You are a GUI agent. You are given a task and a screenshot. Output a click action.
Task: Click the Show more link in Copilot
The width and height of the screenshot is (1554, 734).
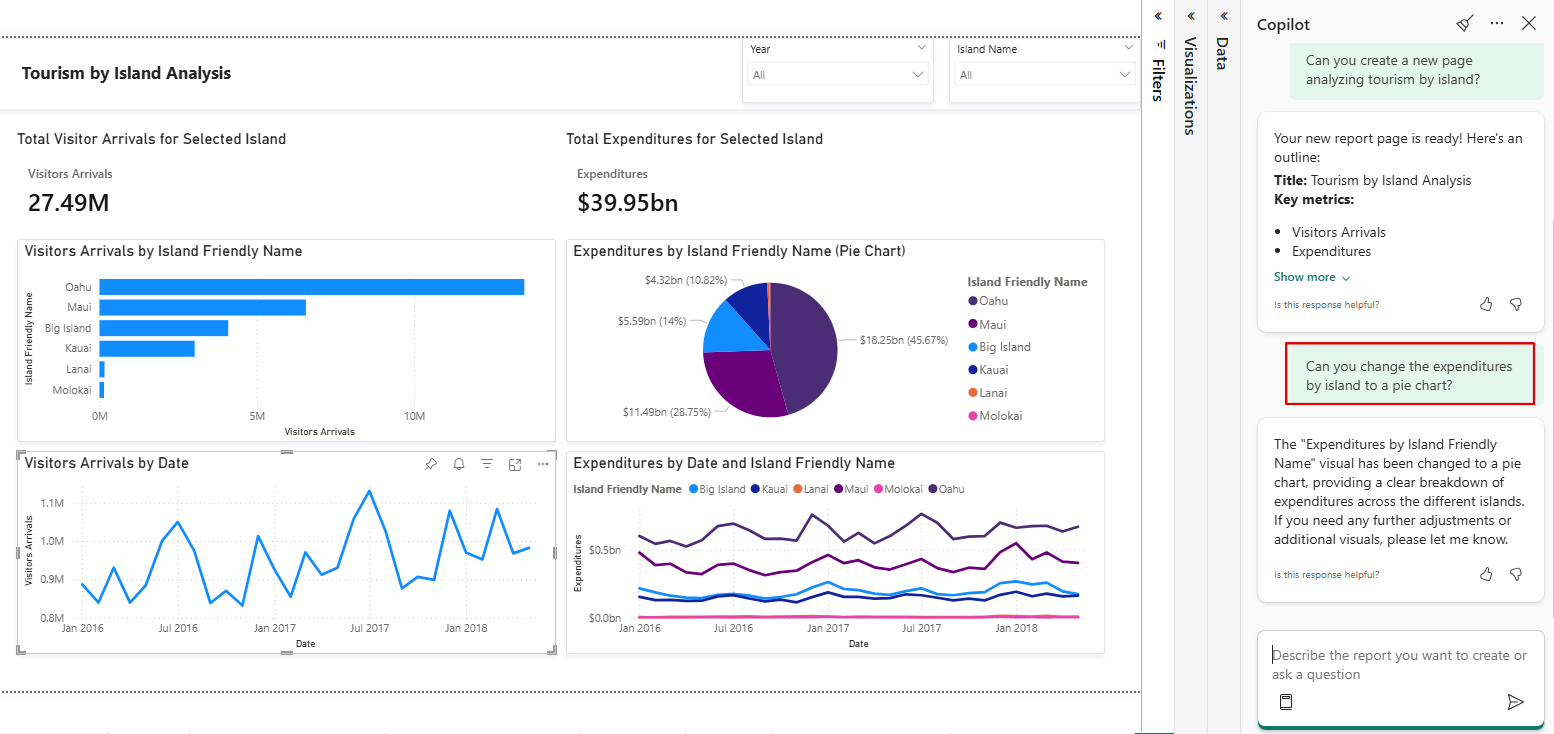click(1305, 277)
